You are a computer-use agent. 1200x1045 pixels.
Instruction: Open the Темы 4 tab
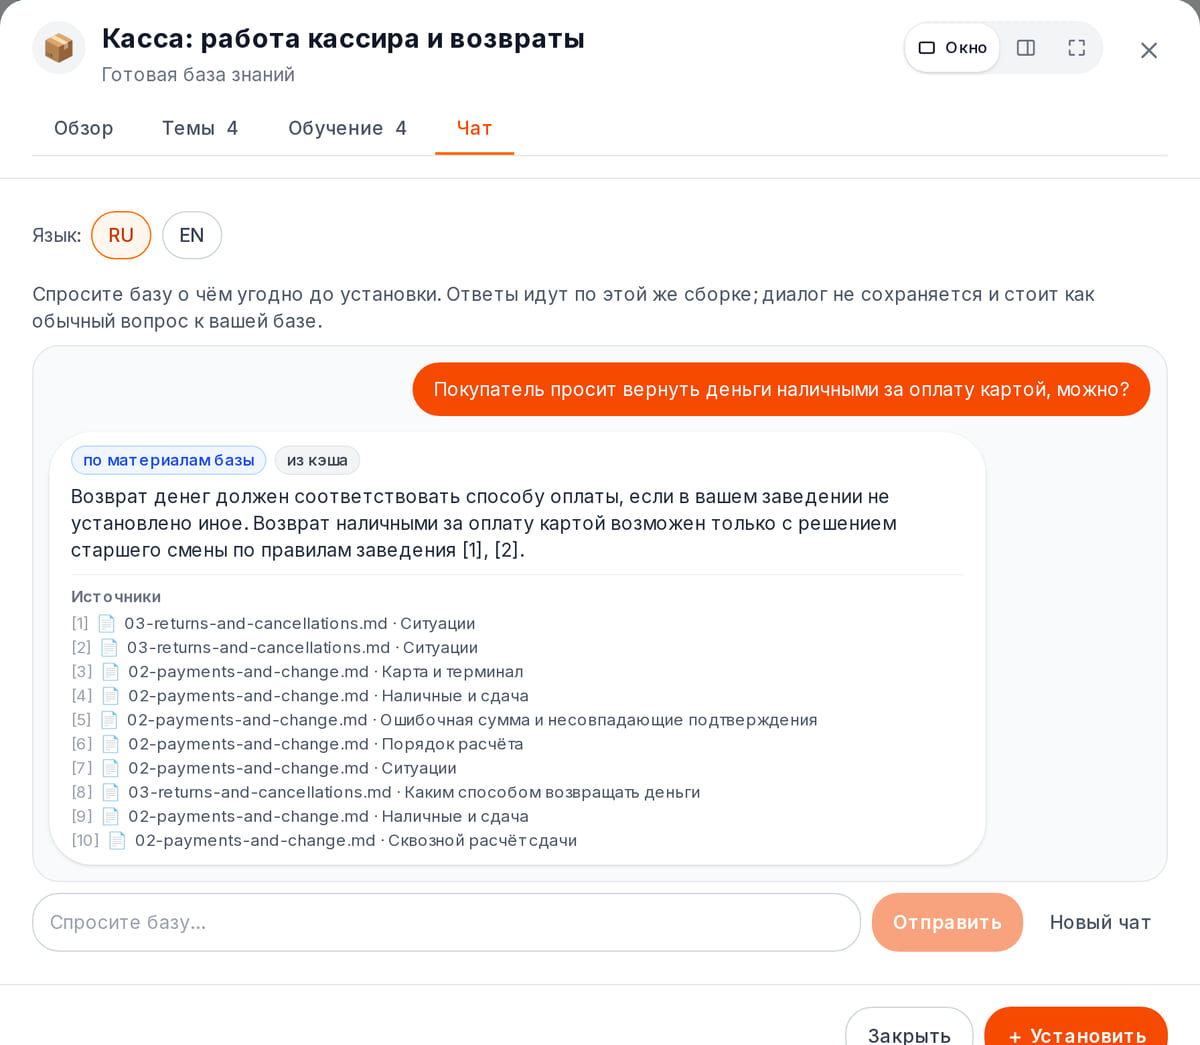(200, 128)
